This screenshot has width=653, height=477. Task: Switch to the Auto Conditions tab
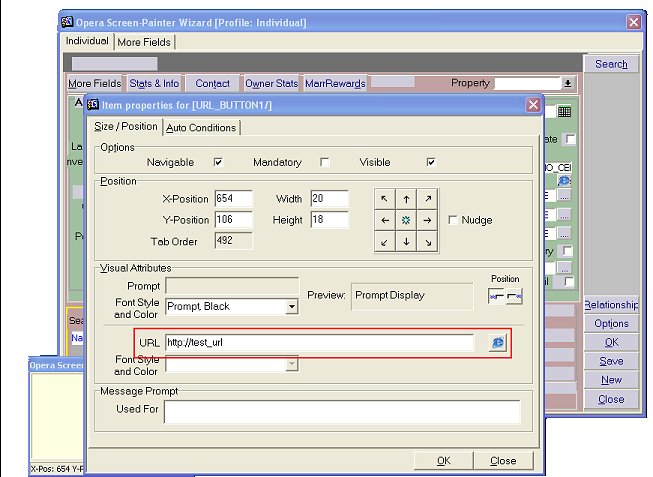201,127
